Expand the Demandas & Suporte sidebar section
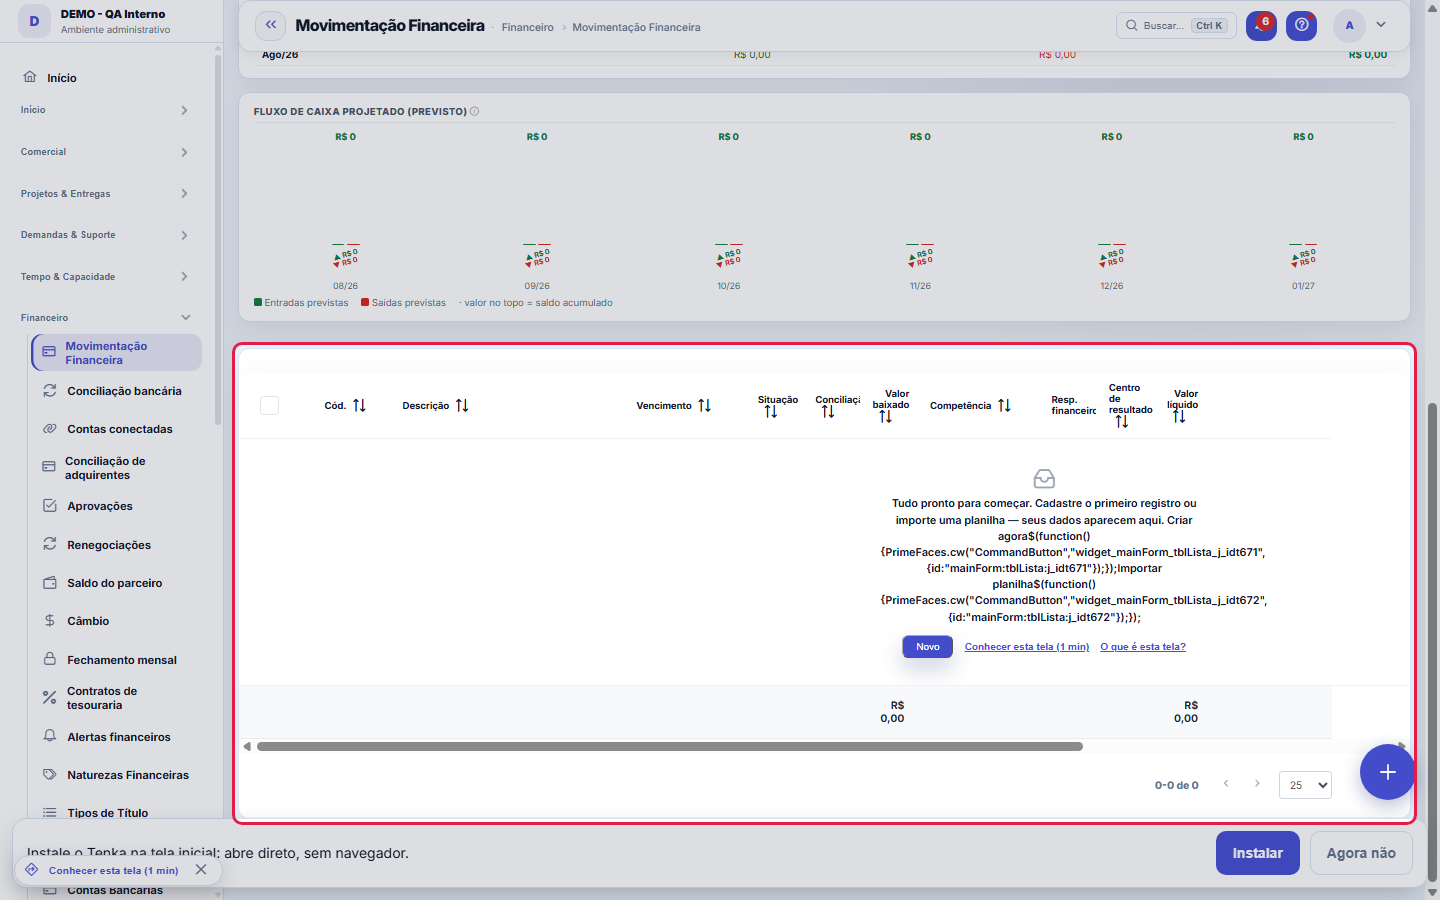This screenshot has height=900, width=1440. (x=105, y=235)
